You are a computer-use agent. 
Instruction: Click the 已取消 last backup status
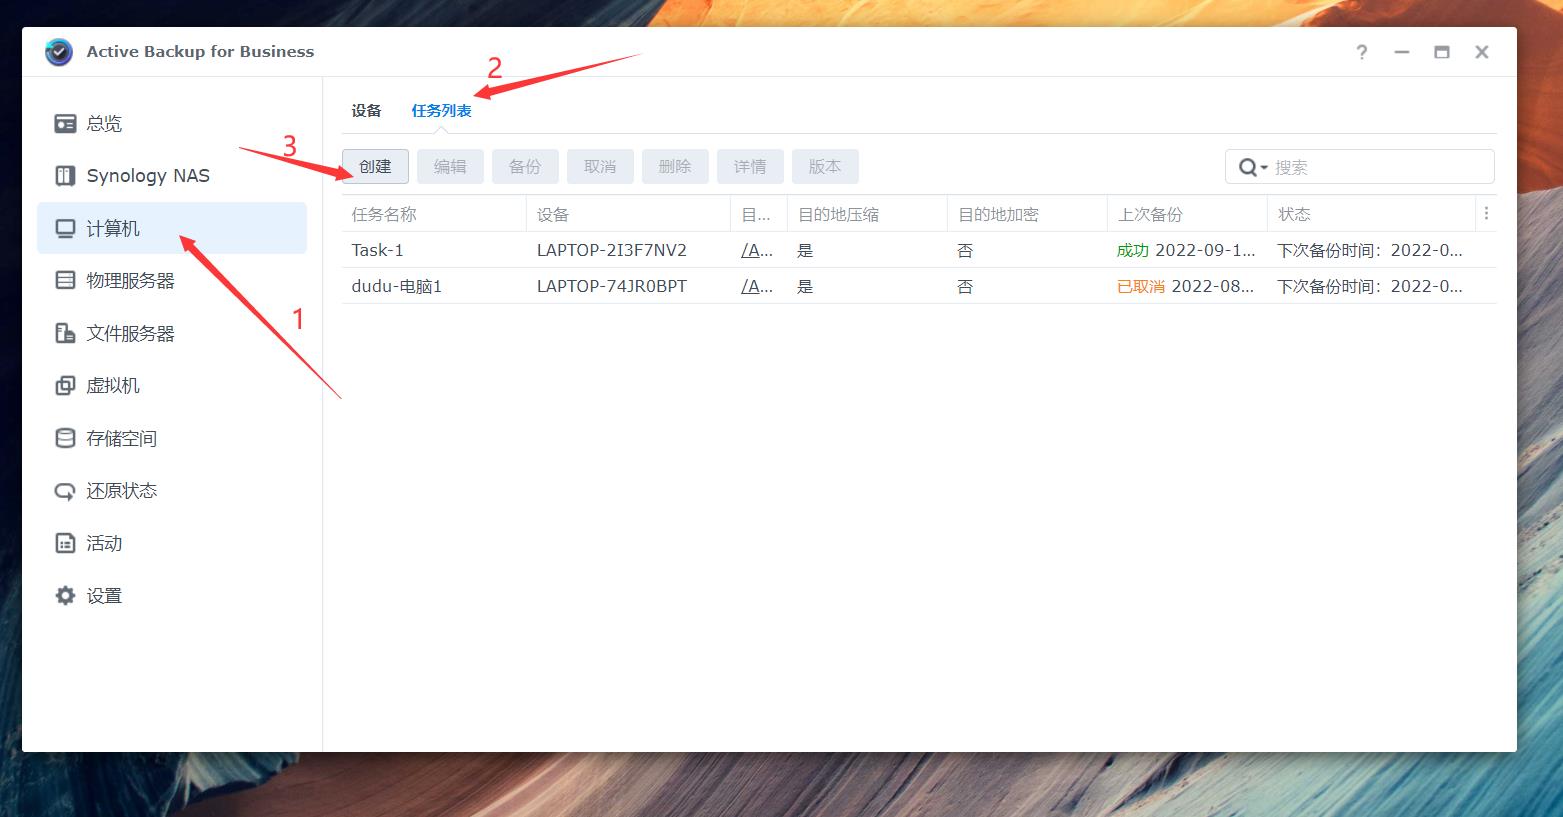1141,286
